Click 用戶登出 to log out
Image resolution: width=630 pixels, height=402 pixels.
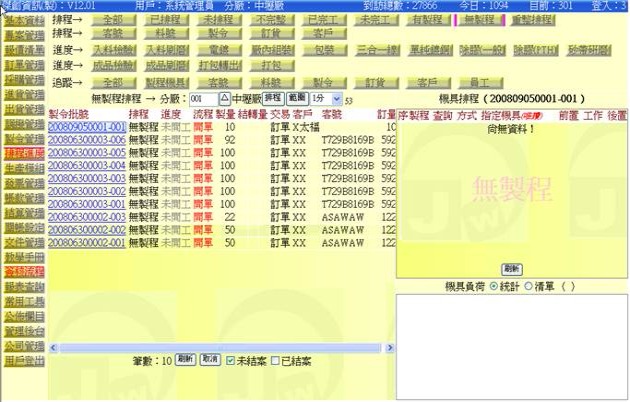pyautogui.click(x=23, y=361)
